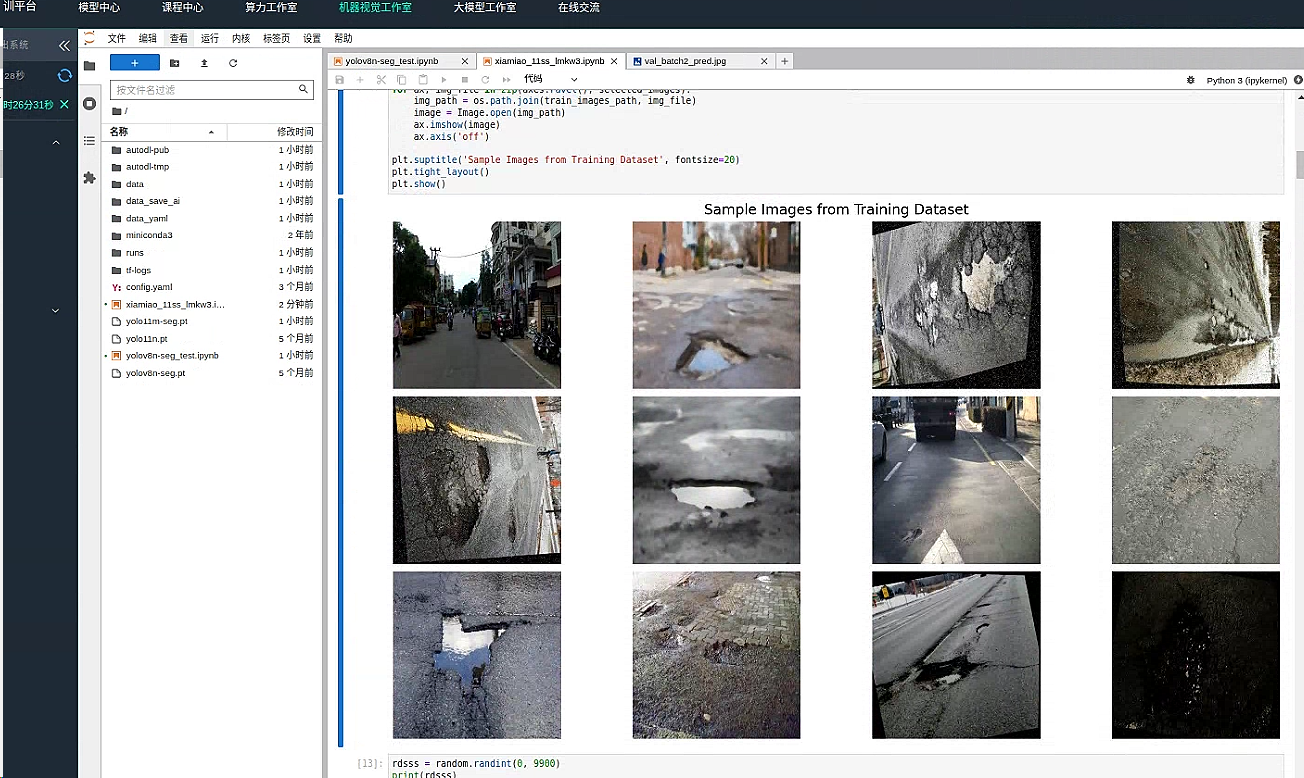
Task: Collapse the platform sidebar with double chevron
Action: point(64,45)
